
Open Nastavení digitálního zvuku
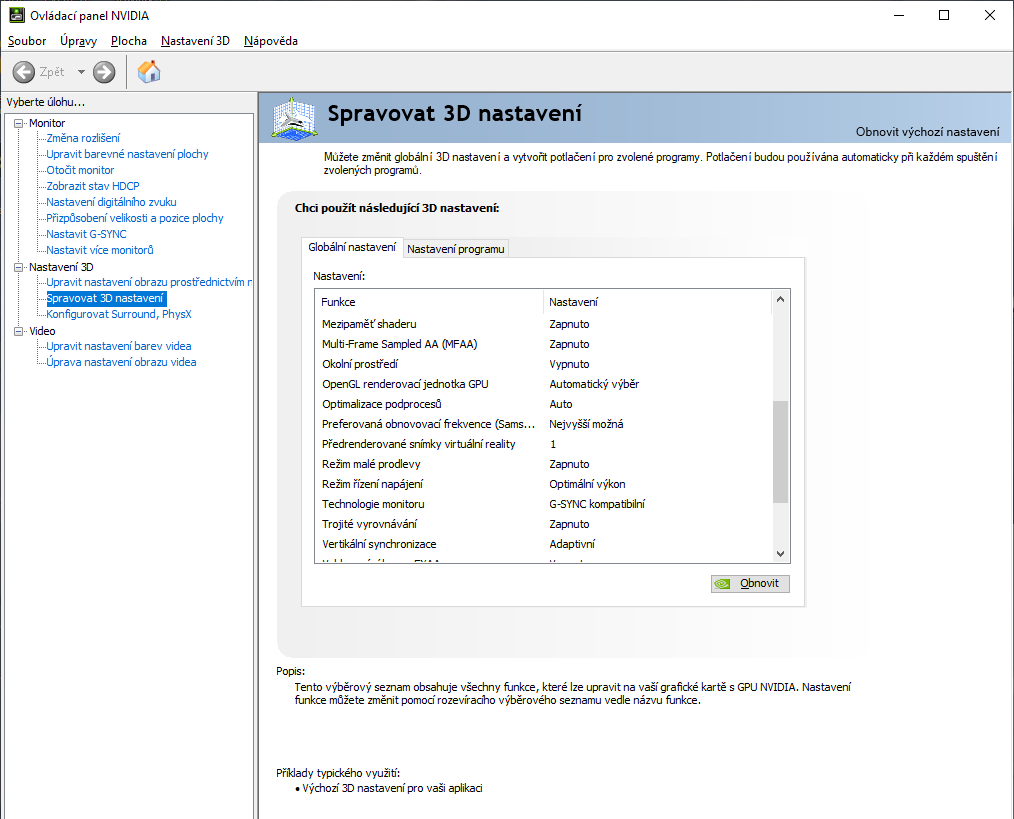tap(111, 202)
